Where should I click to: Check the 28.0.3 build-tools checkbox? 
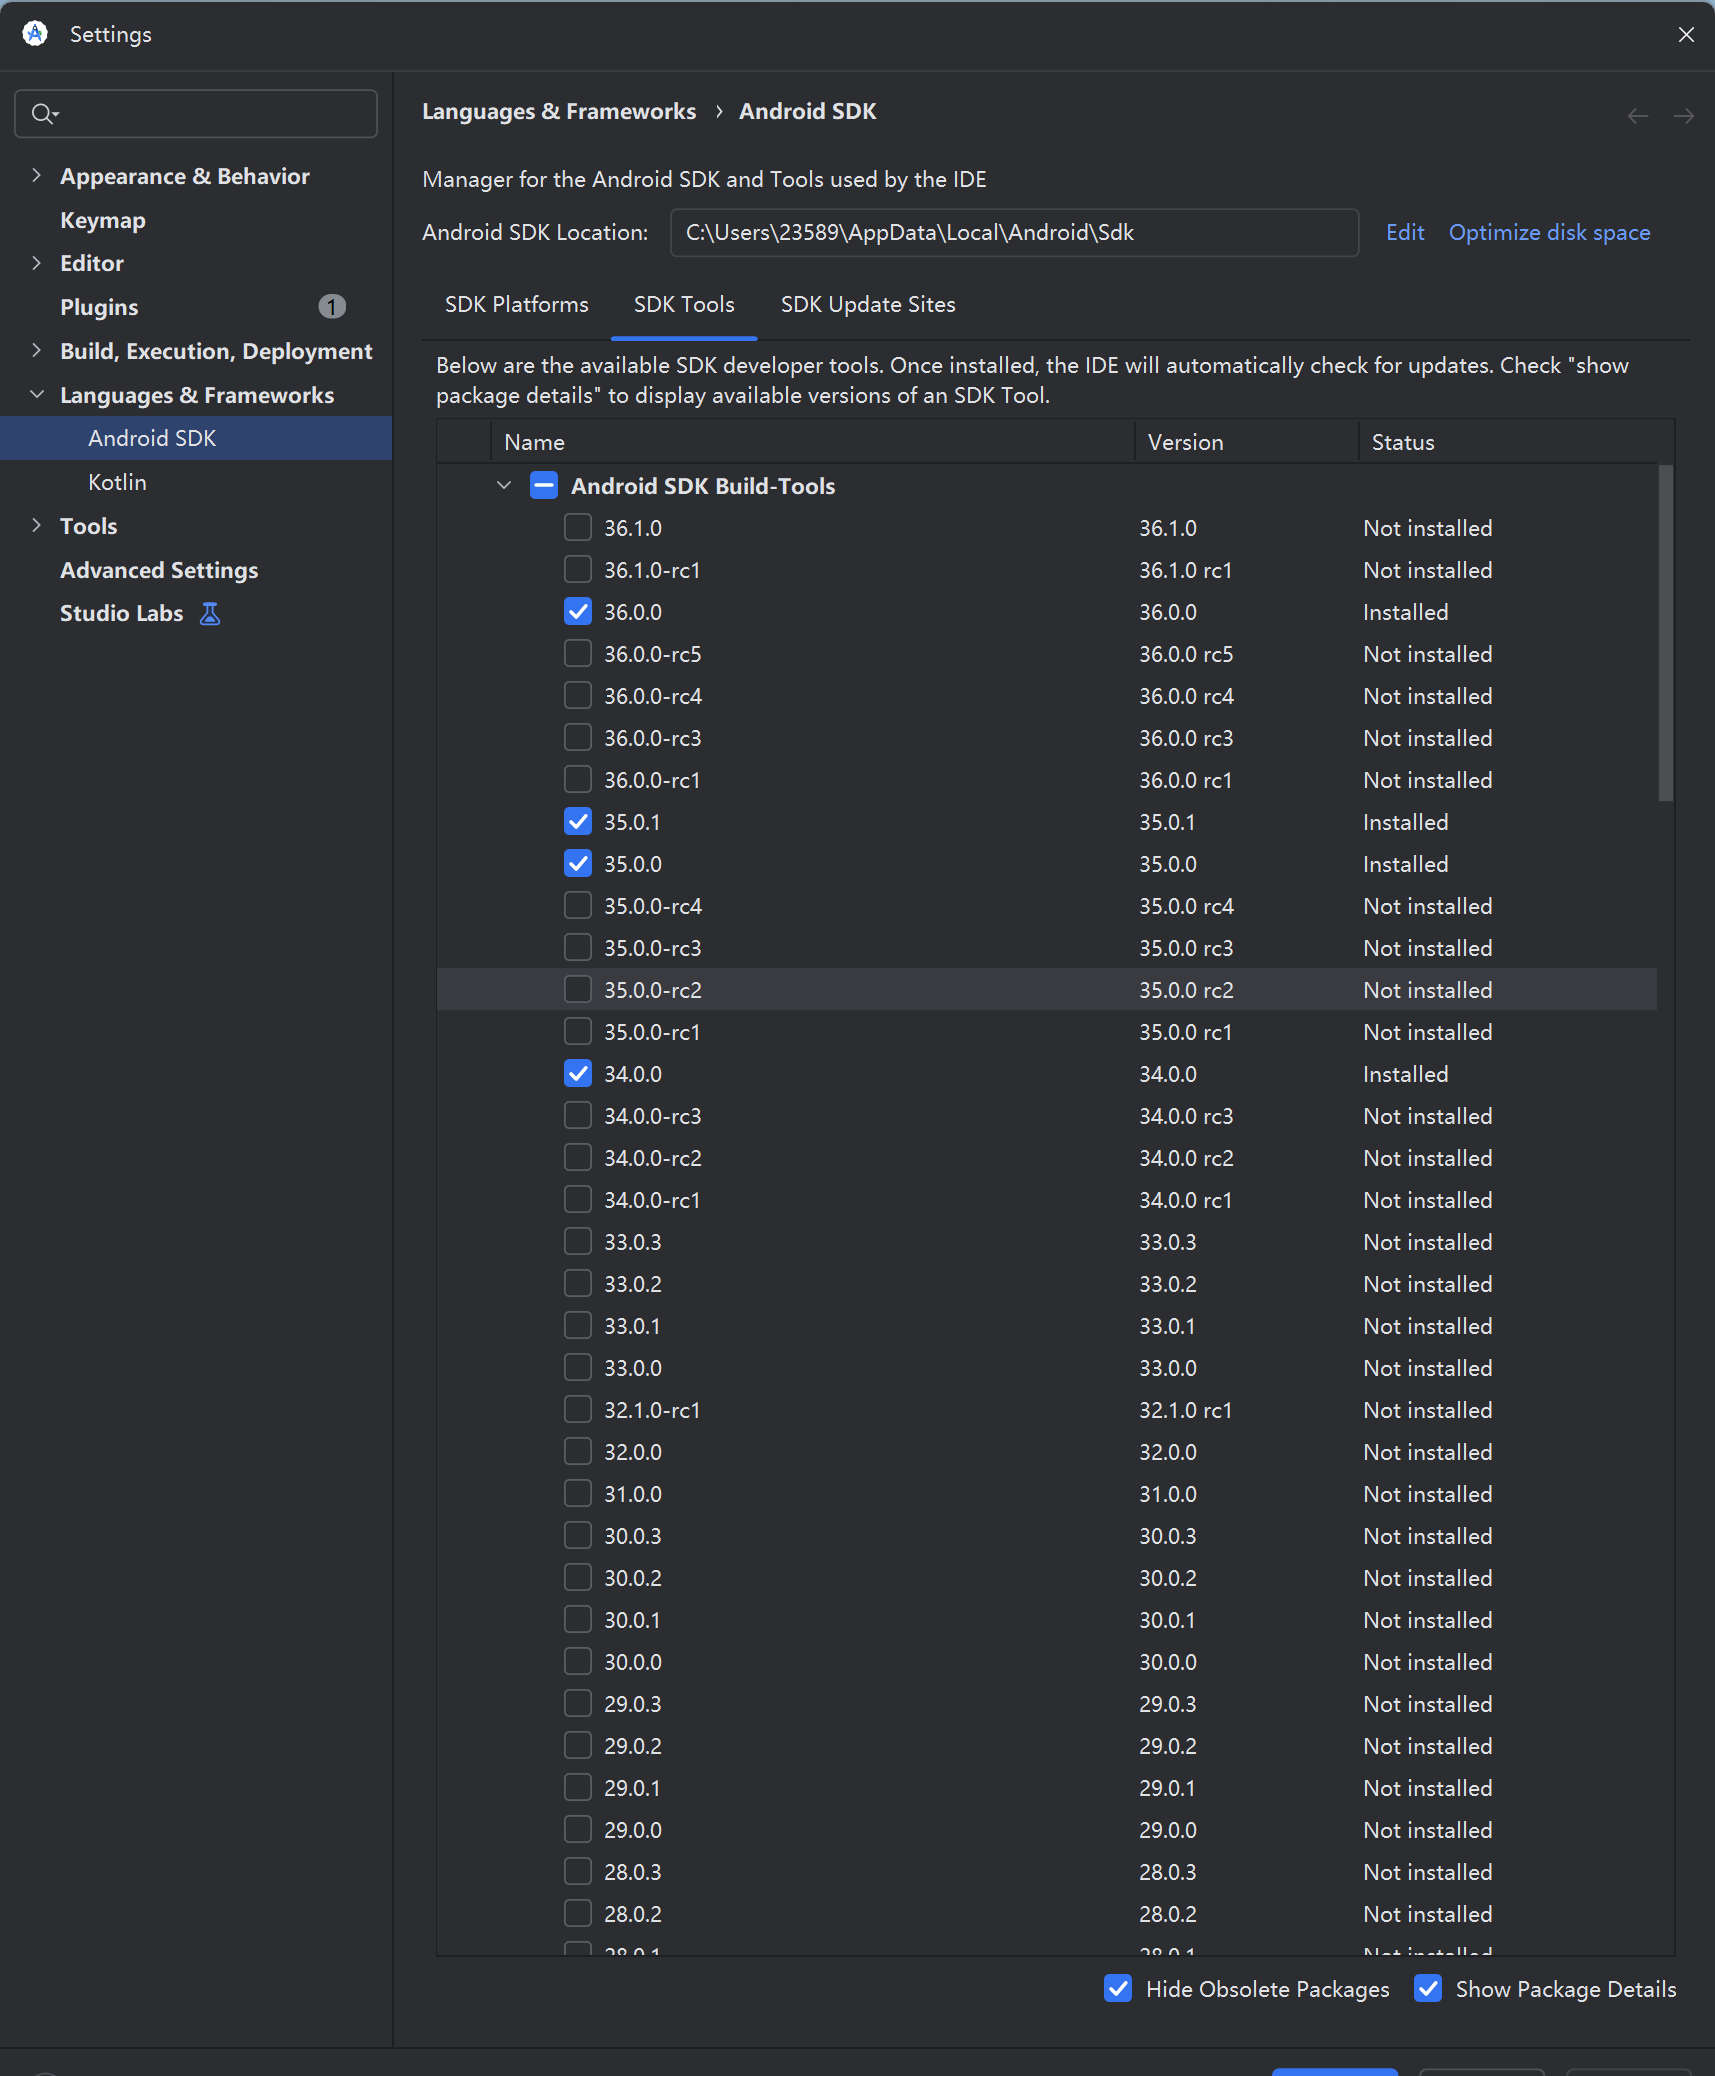578,1871
